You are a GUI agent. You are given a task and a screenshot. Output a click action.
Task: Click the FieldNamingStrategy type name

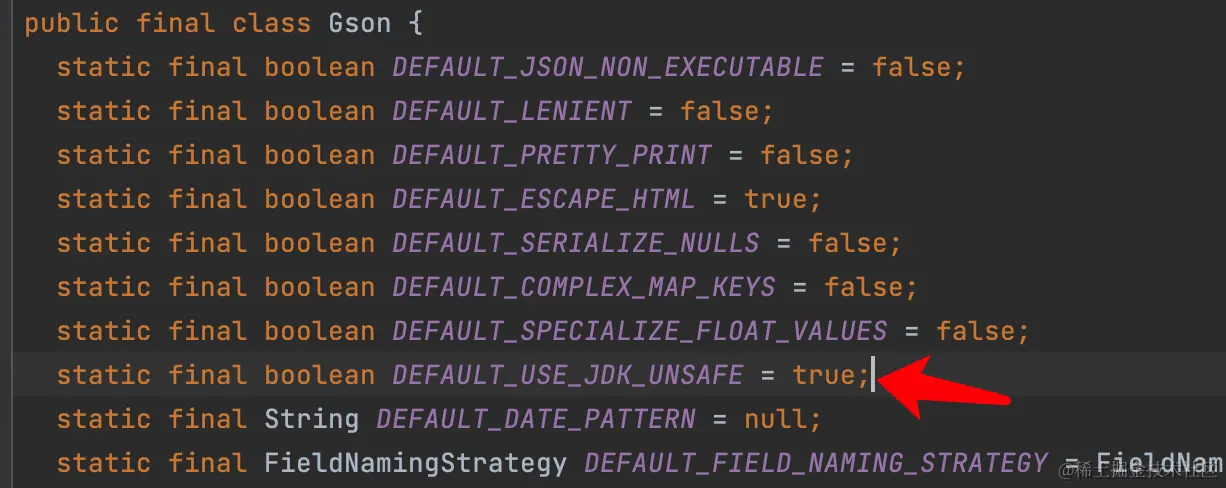point(416,463)
